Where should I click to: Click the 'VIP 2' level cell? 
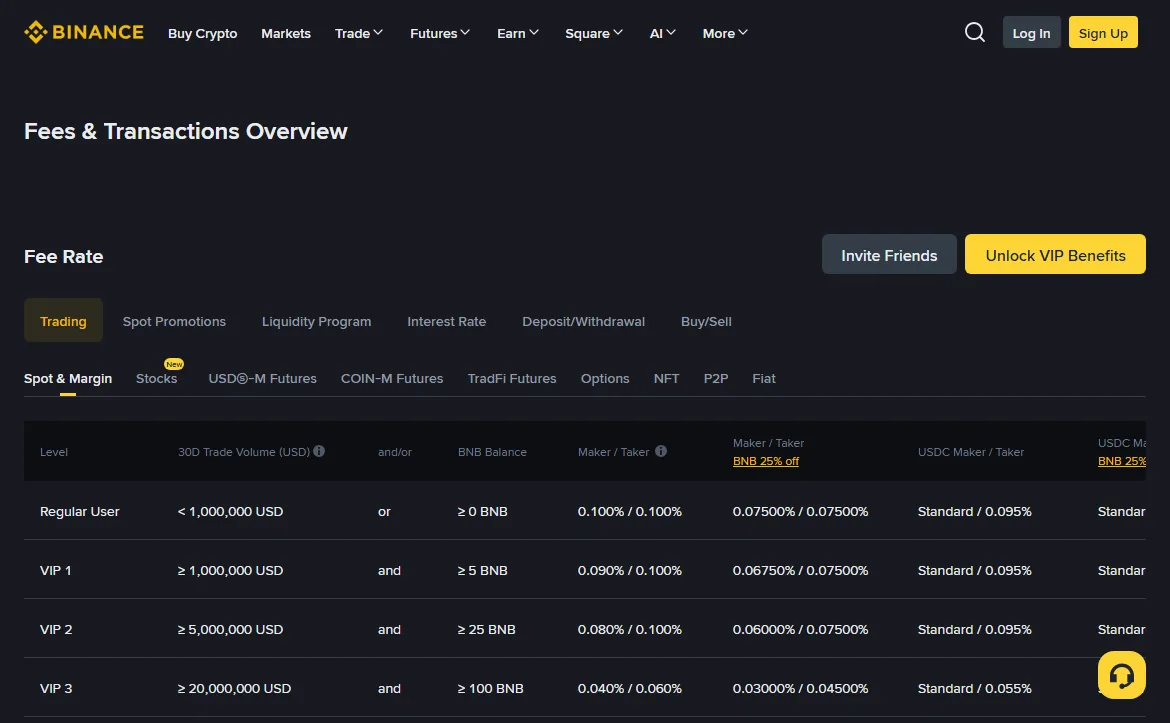point(56,630)
